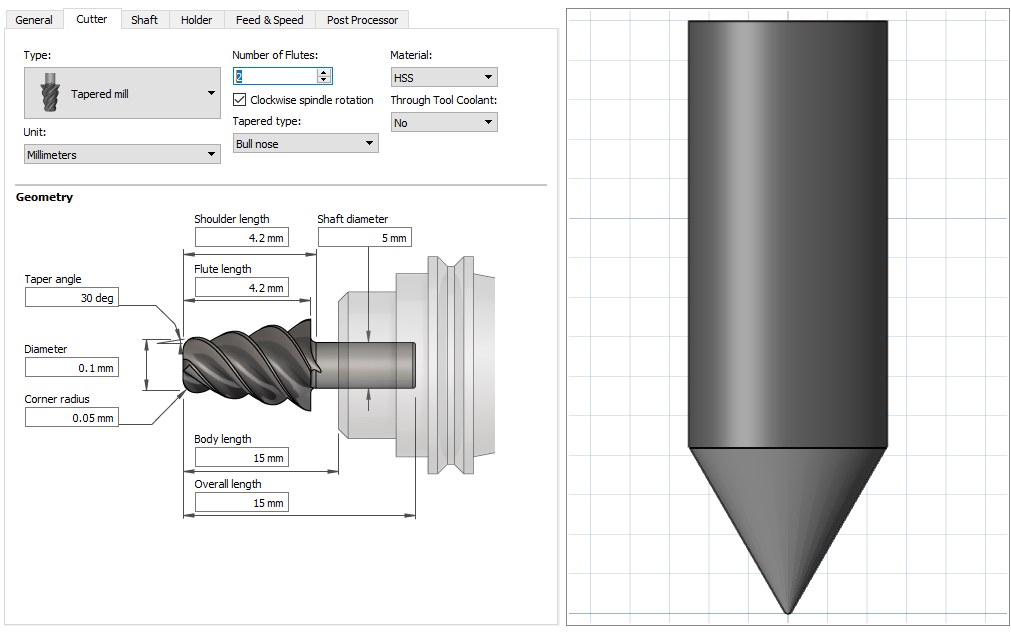
Task: Click the Clockwise spindle rotation label text
Action: click(x=311, y=100)
